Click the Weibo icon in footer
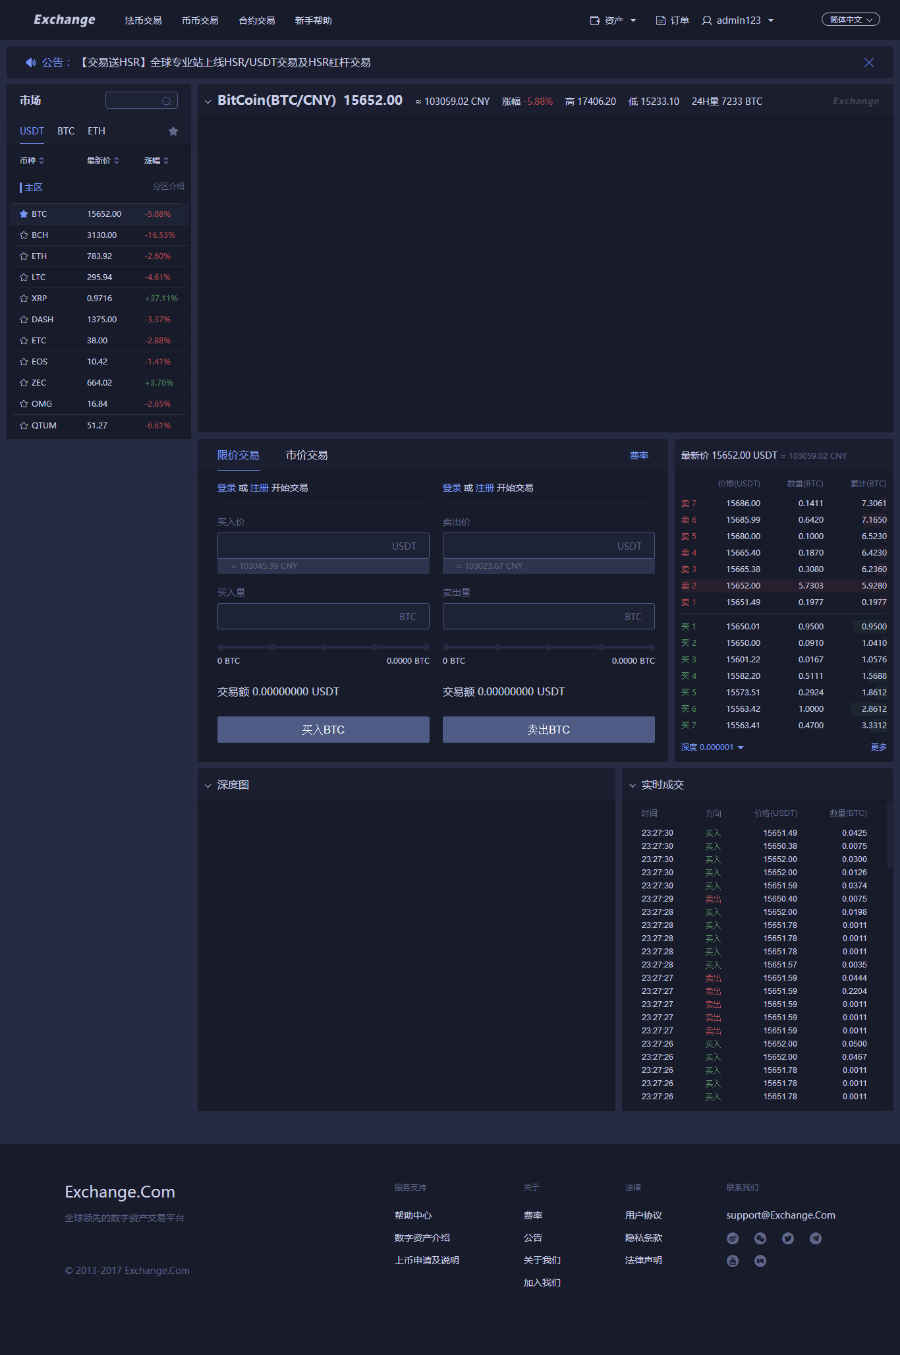Image resolution: width=900 pixels, height=1355 pixels. [x=732, y=1238]
